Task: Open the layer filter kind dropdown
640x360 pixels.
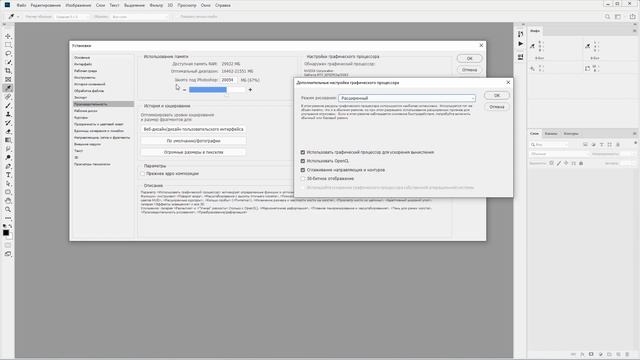Action: pos(549,144)
